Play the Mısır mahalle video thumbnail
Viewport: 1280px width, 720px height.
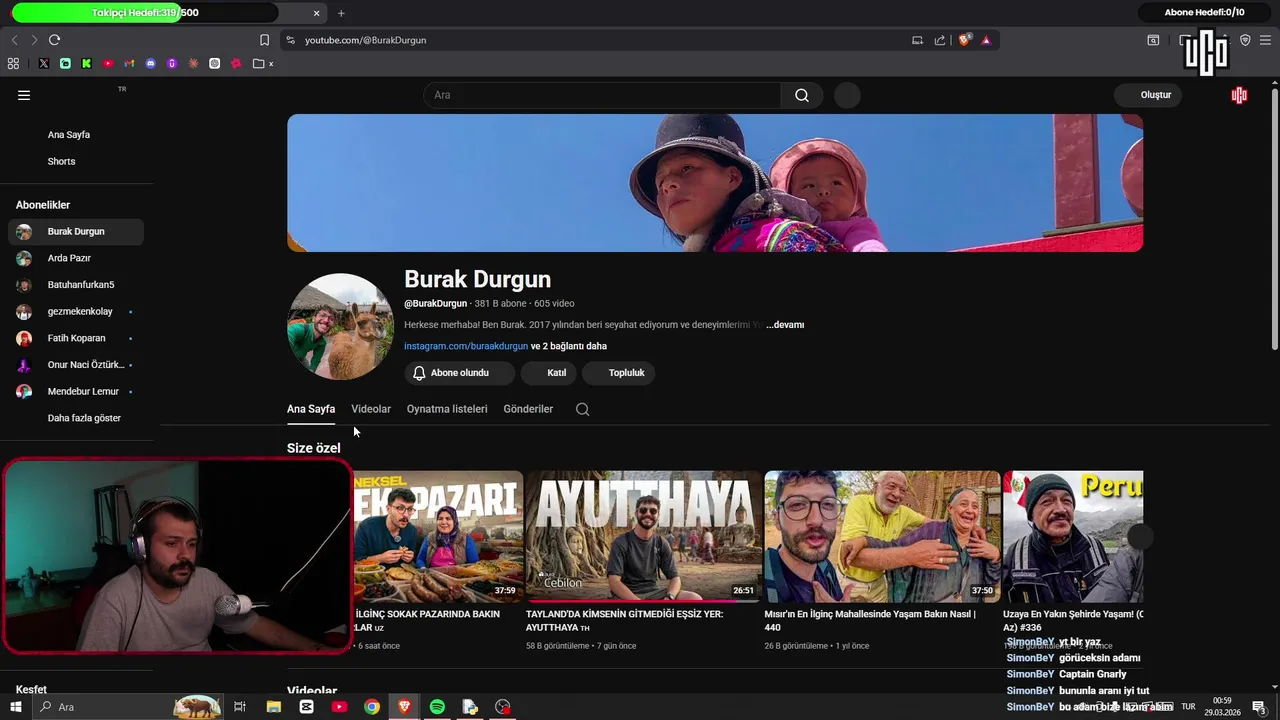coord(882,536)
